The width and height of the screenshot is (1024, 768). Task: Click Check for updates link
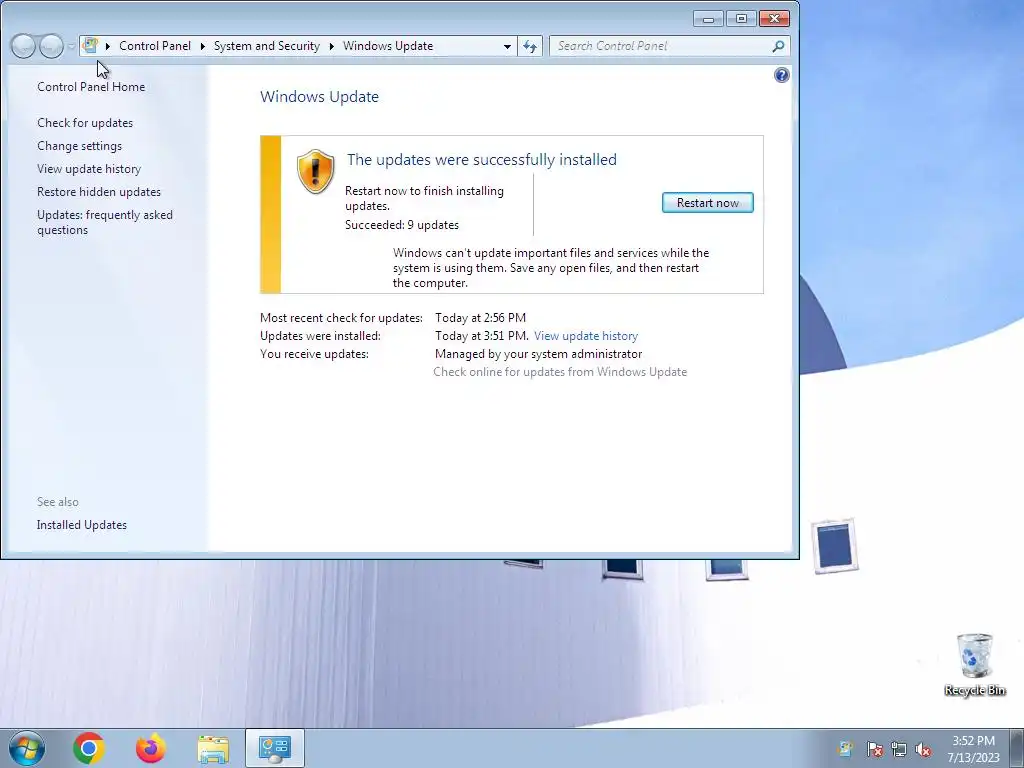click(85, 123)
